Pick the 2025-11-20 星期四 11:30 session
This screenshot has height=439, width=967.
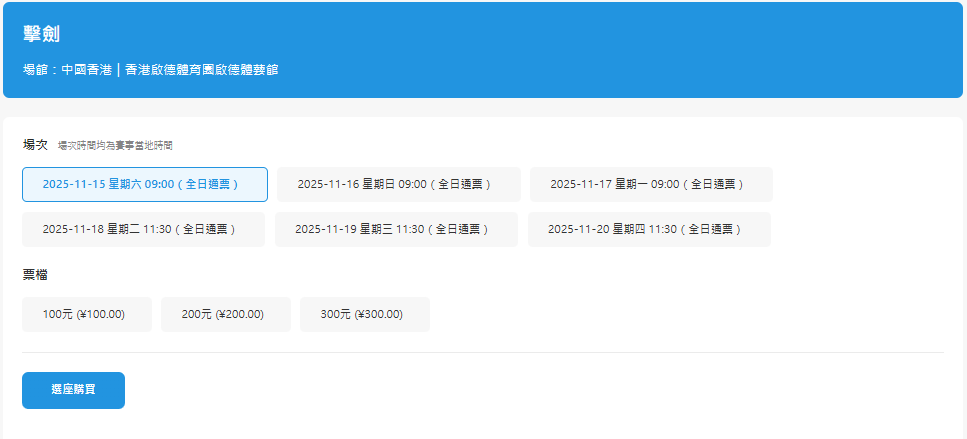(x=649, y=229)
